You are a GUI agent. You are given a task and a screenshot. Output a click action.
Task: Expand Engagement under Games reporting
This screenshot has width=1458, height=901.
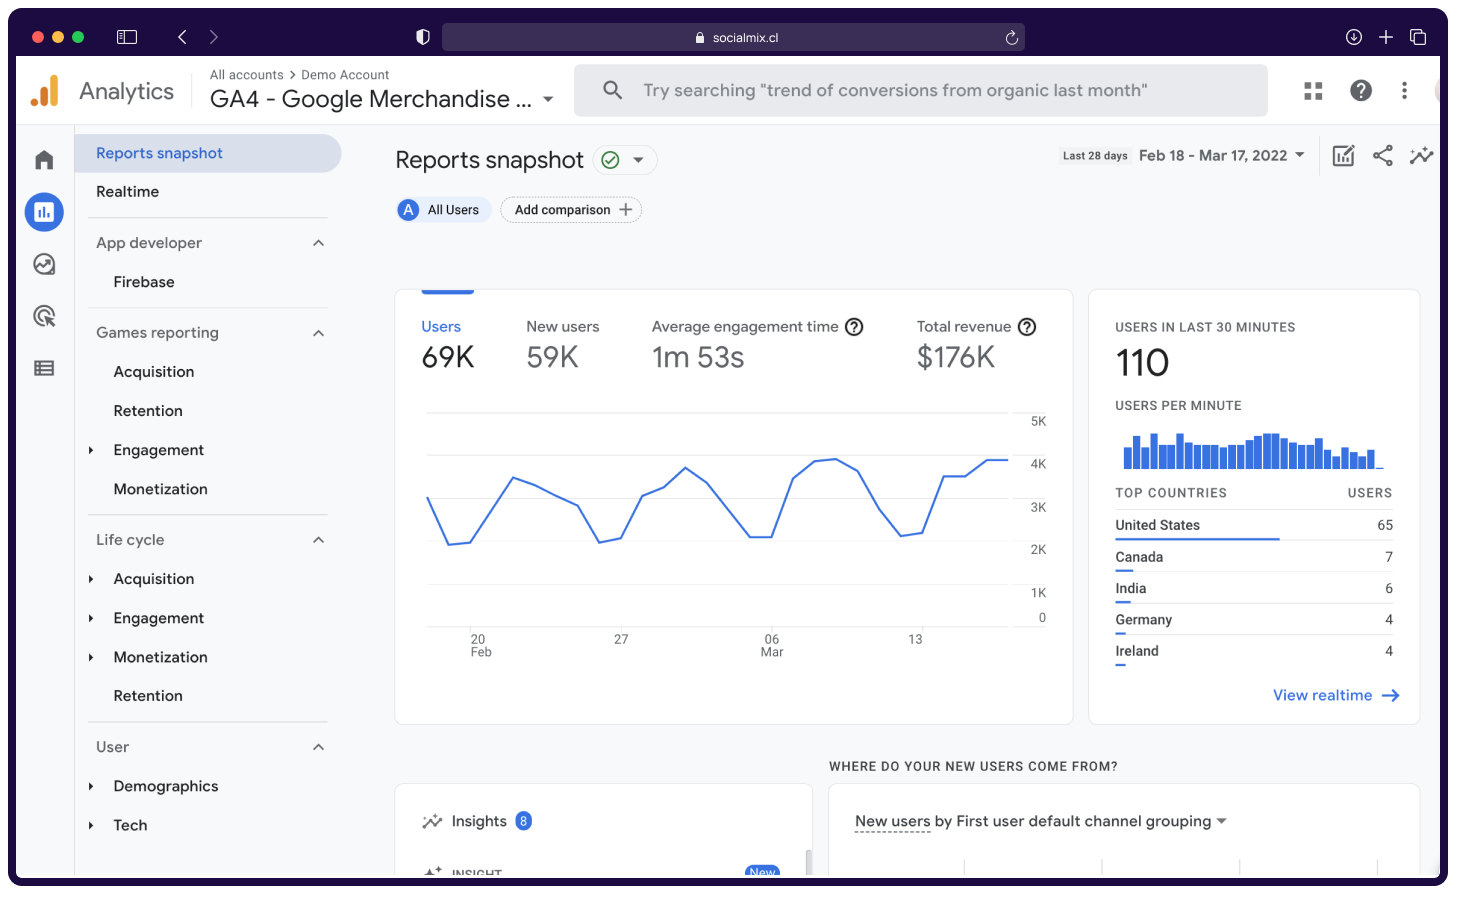pyautogui.click(x=91, y=451)
